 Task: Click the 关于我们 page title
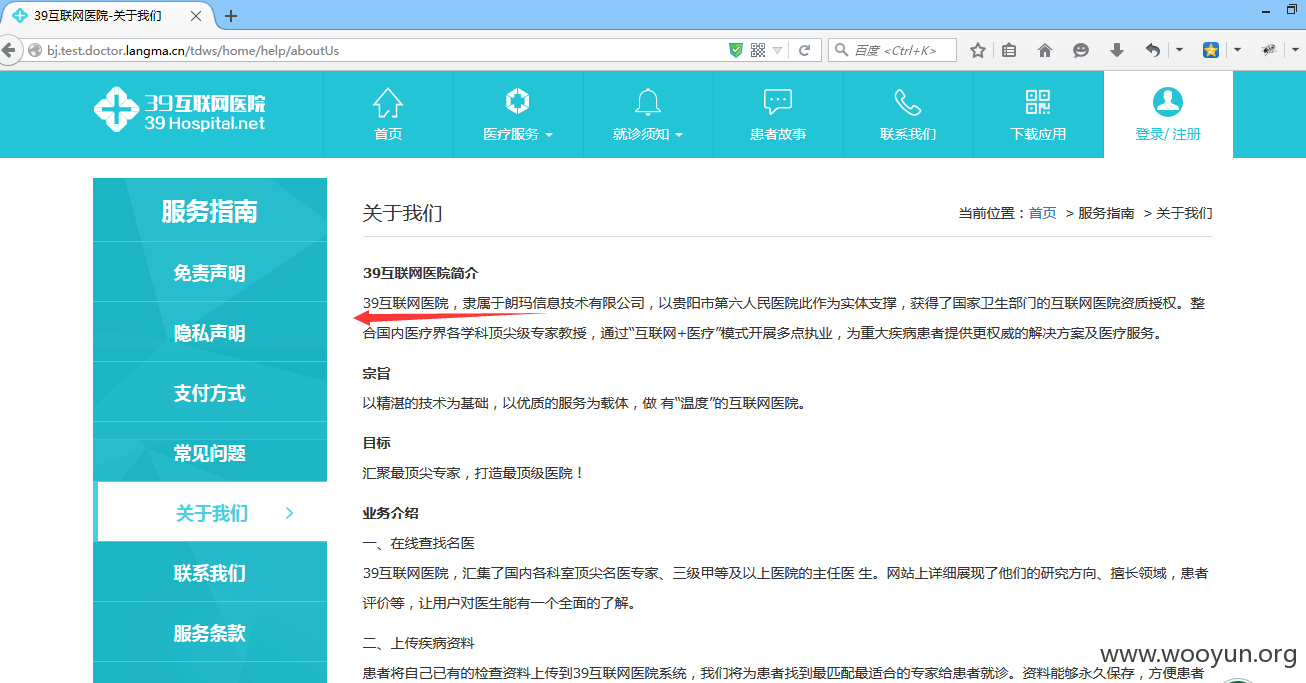point(402,213)
